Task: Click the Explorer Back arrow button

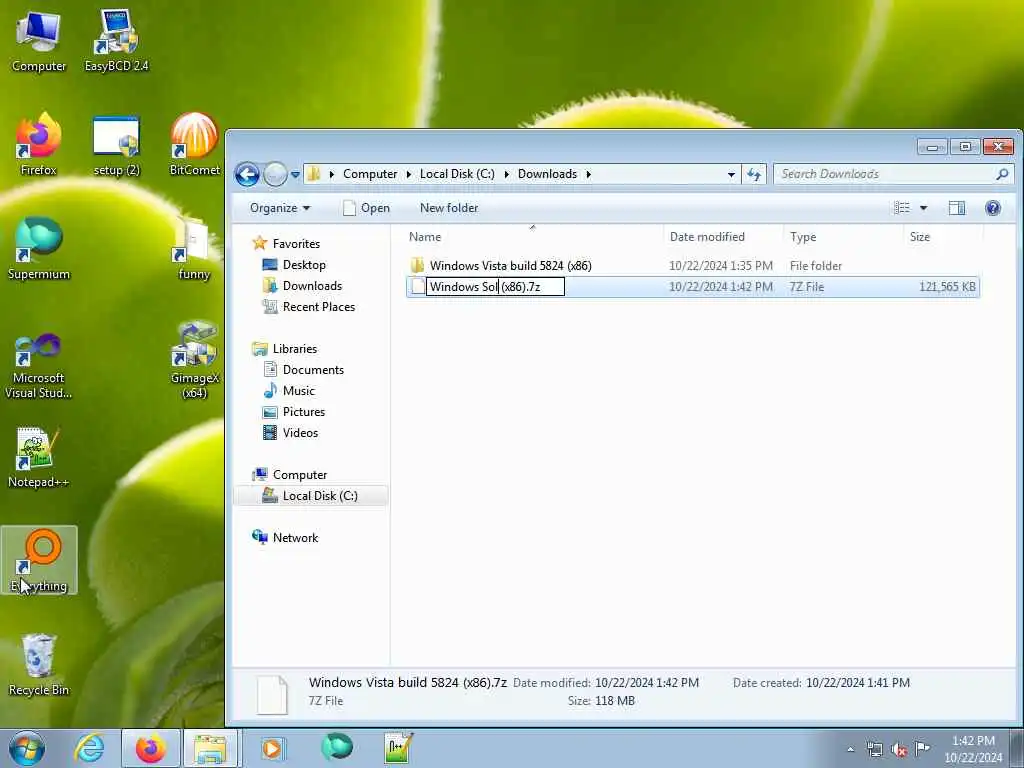Action: pos(248,174)
